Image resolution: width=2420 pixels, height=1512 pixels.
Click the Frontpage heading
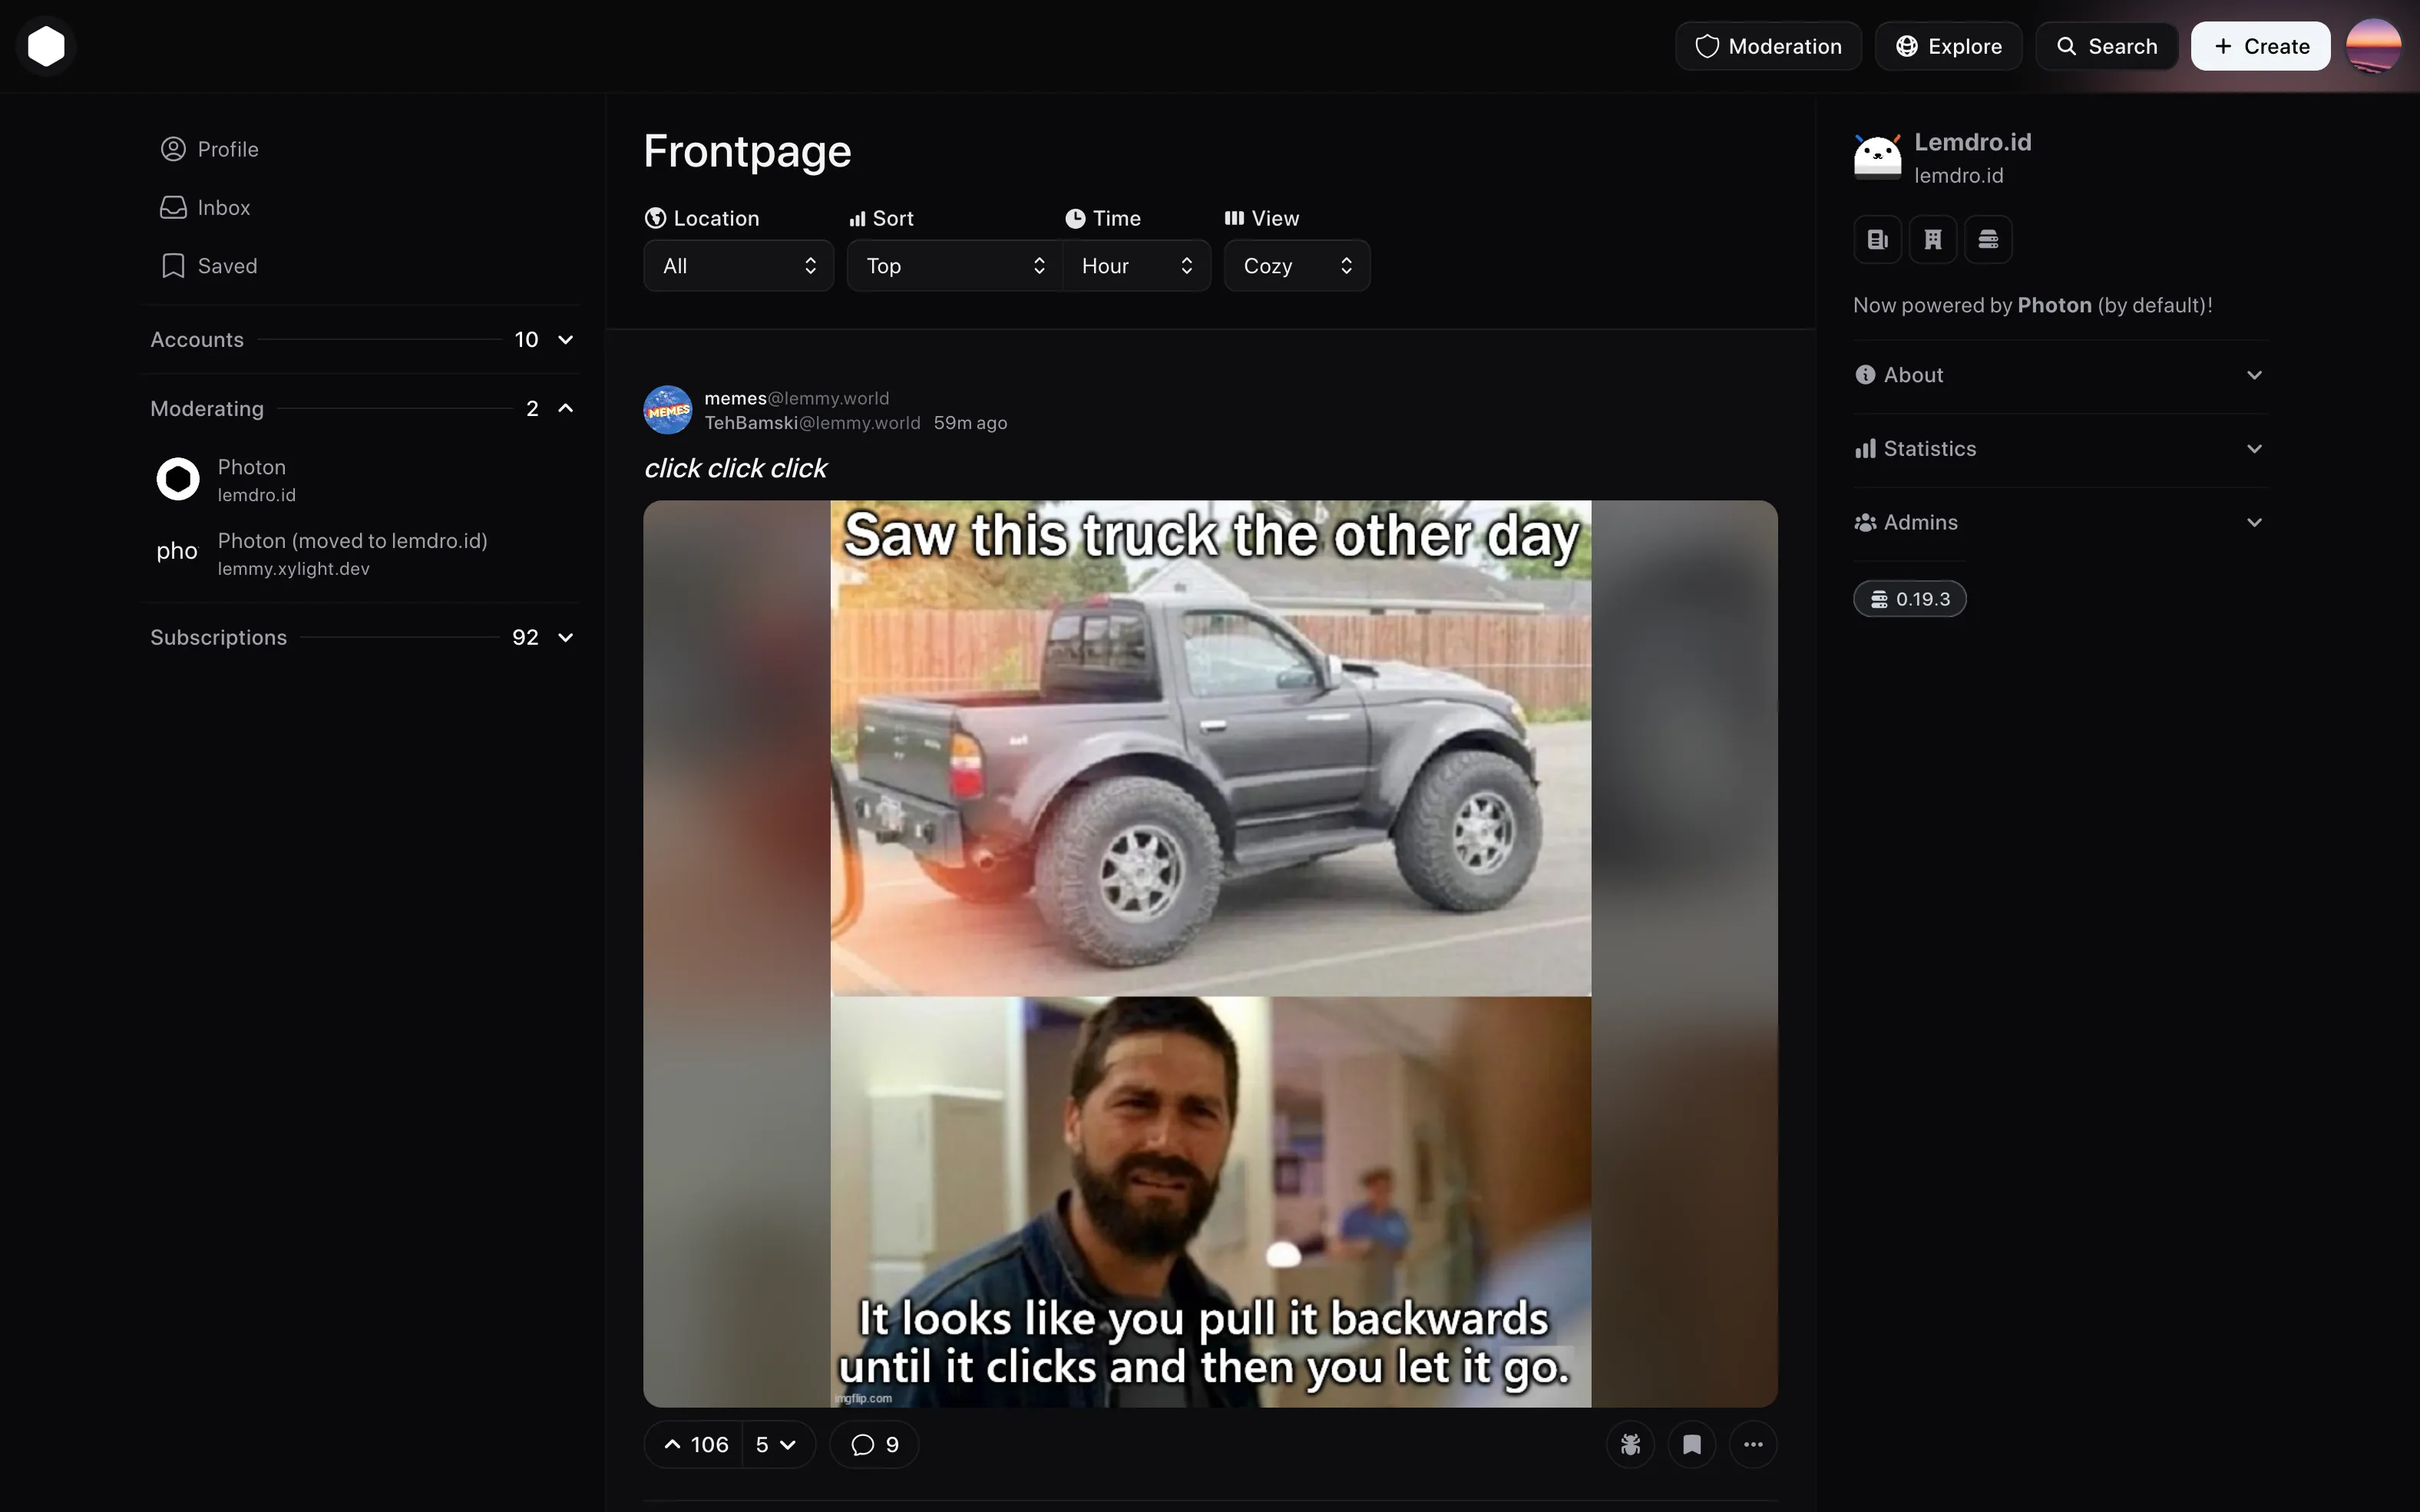tap(747, 151)
